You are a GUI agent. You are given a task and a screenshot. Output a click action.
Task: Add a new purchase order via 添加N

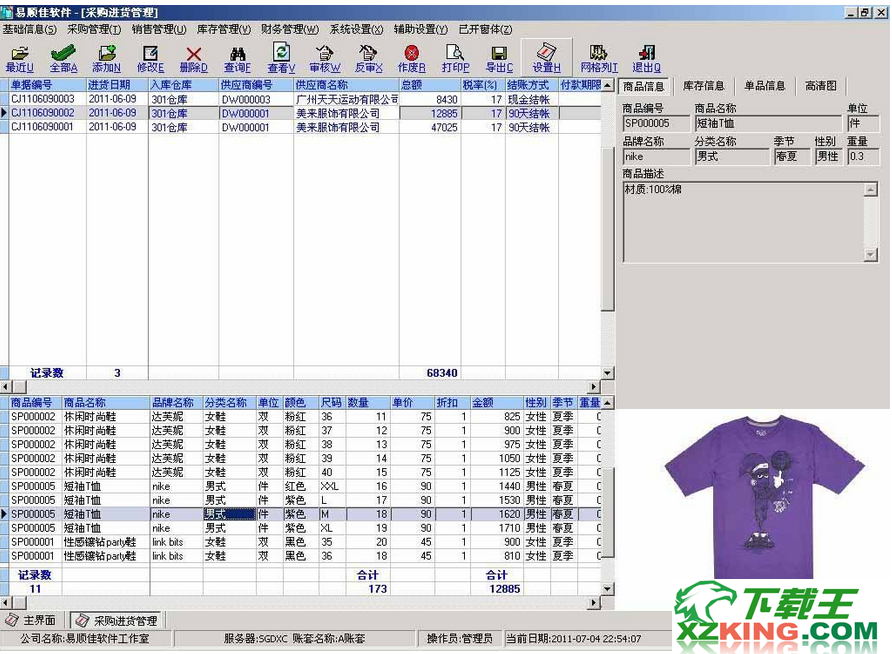(106, 59)
